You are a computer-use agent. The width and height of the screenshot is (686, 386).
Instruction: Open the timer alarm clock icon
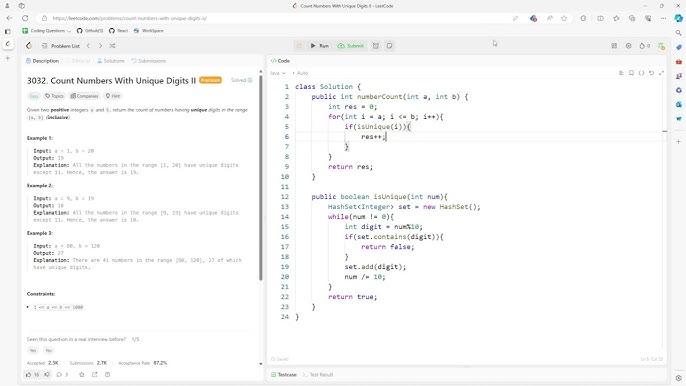pyautogui.click(x=376, y=46)
